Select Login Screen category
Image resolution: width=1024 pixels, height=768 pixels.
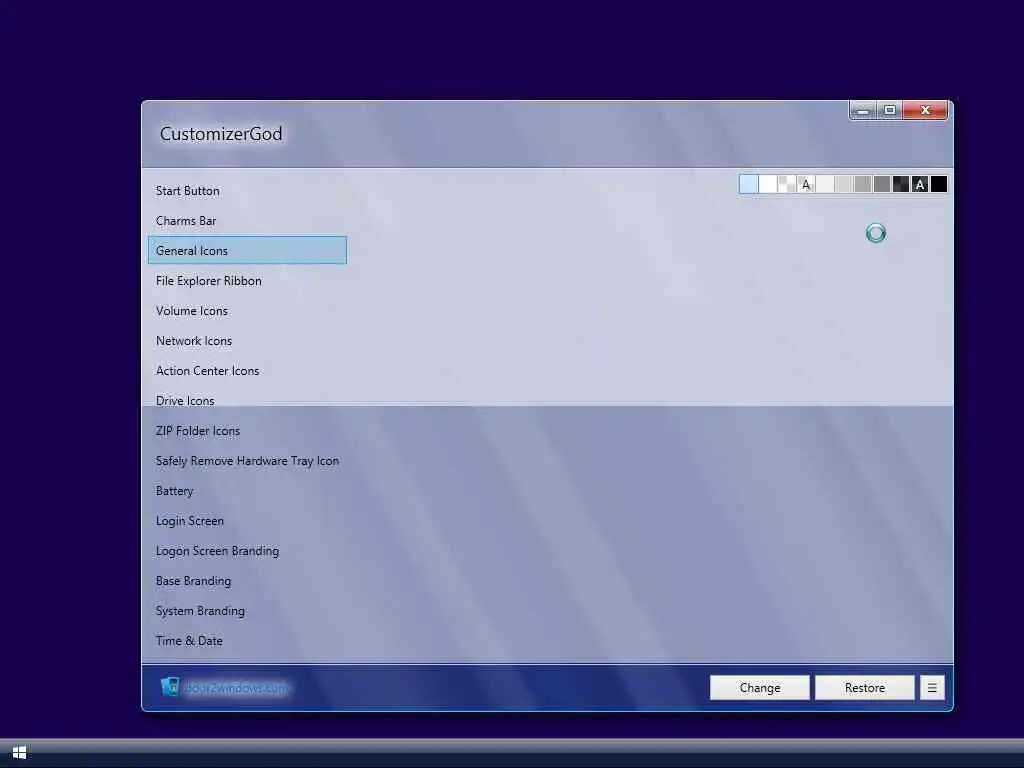pyautogui.click(x=248, y=521)
